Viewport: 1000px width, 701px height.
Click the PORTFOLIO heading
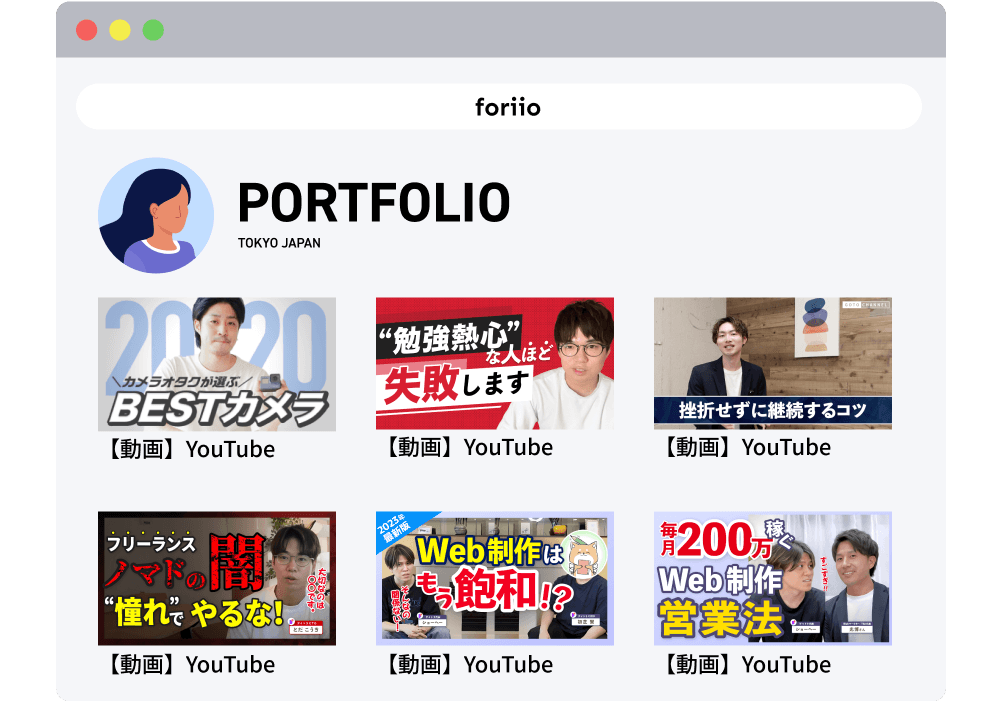point(373,203)
